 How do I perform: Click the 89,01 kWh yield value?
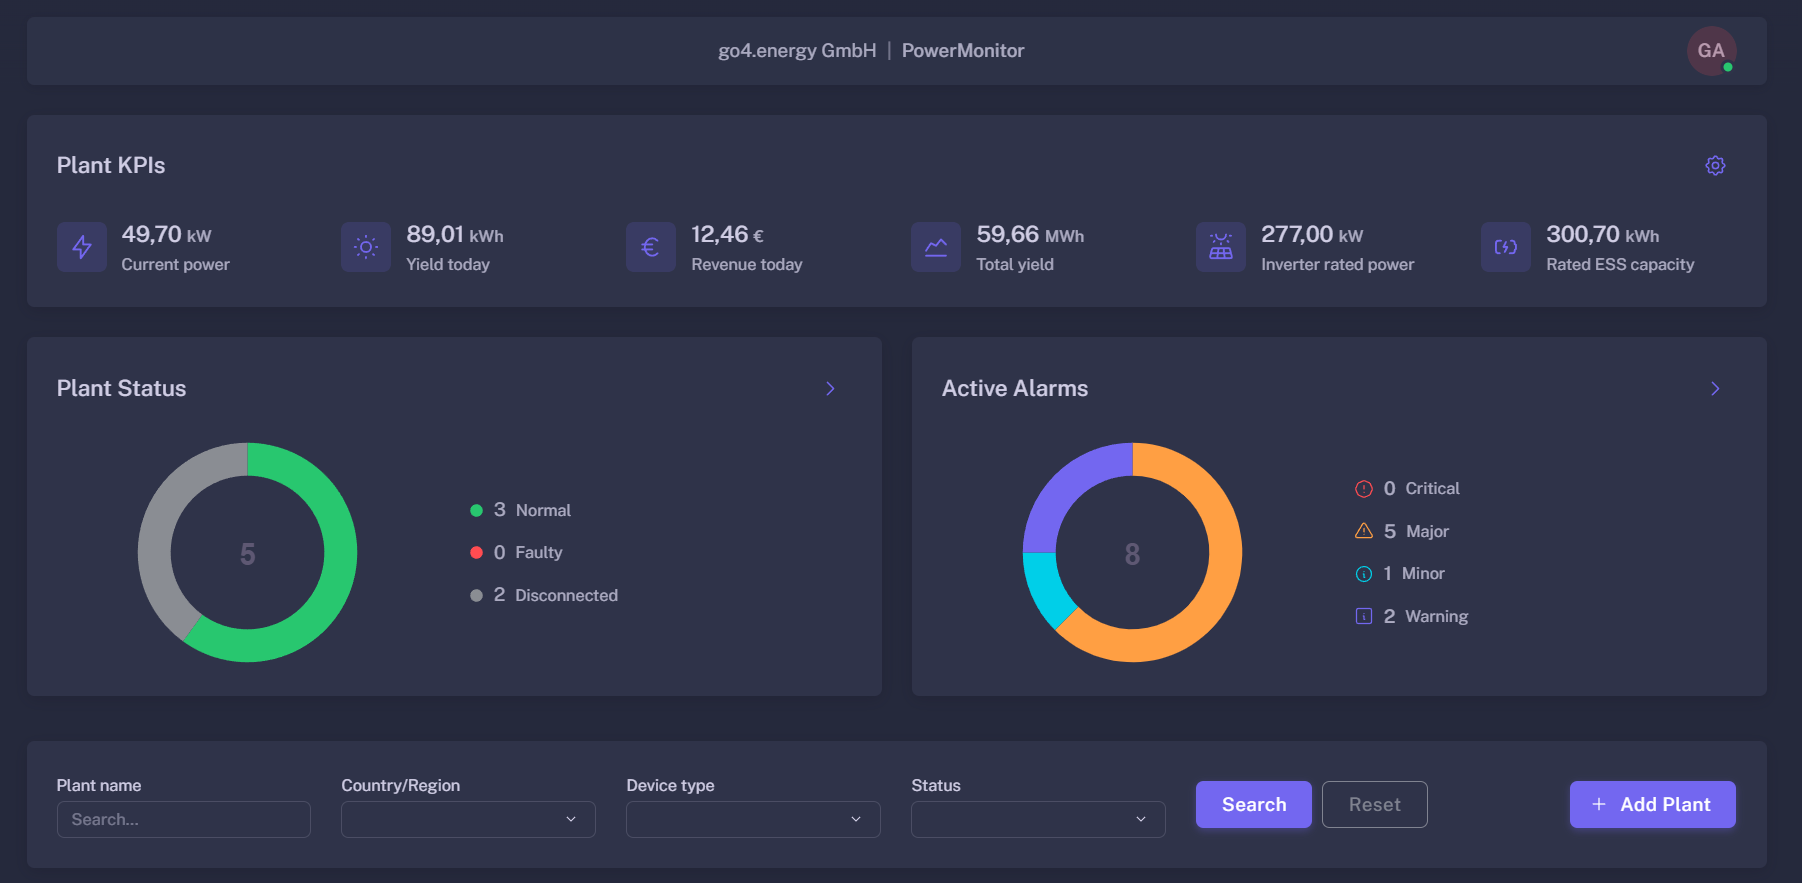pos(455,235)
